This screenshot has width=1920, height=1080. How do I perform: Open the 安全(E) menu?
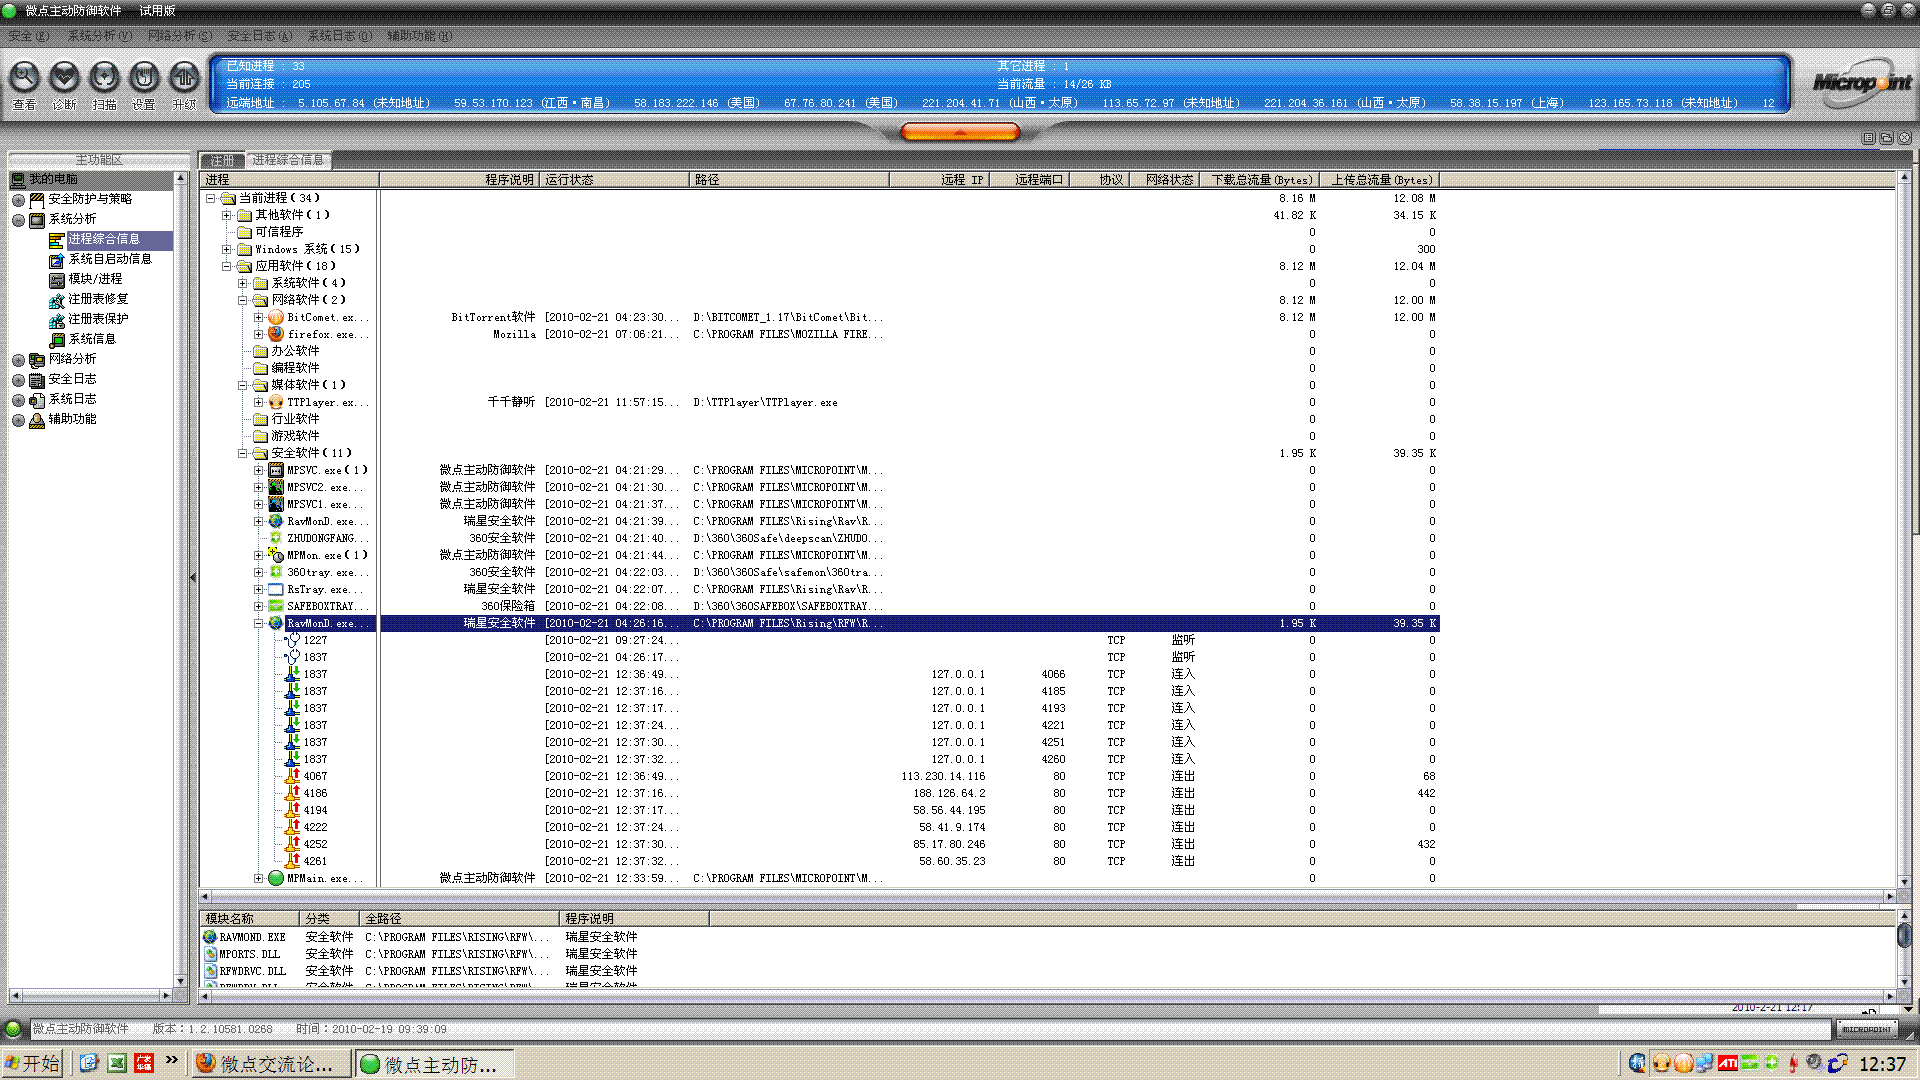click(28, 36)
